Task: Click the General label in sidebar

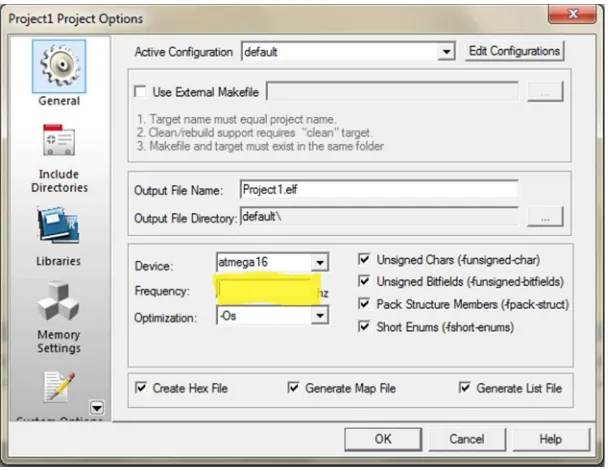Action: coord(59,101)
